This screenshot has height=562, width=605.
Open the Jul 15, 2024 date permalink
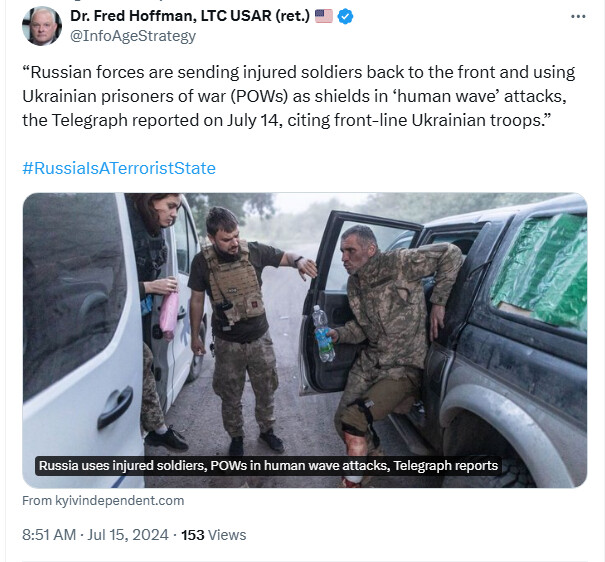point(128,535)
